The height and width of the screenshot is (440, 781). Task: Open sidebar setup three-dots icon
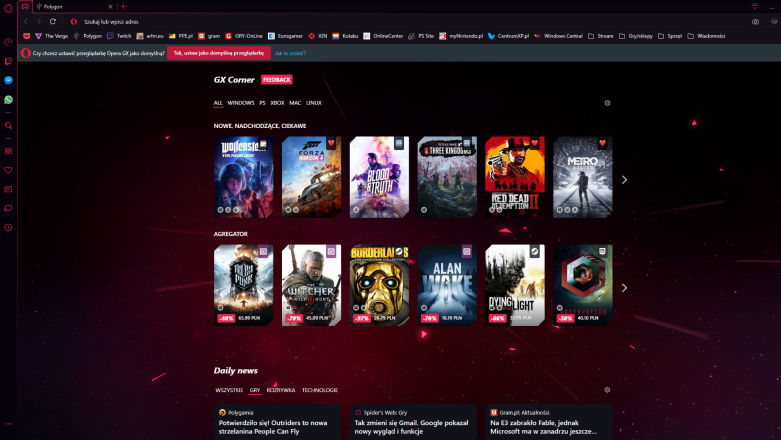click(8, 424)
